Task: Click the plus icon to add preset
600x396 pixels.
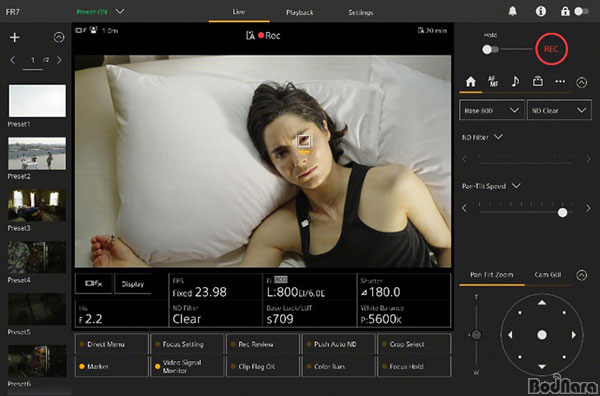Action: (15, 37)
